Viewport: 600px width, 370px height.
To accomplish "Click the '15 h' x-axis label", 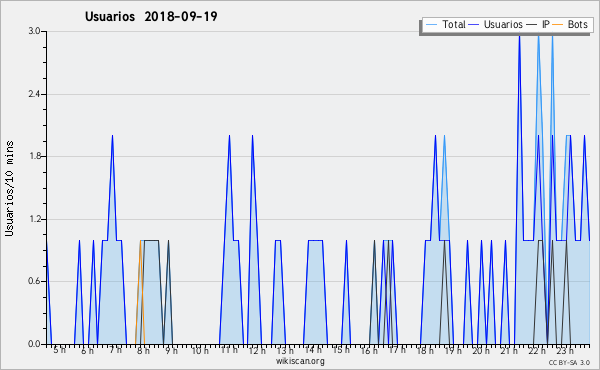I will (341, 350).
